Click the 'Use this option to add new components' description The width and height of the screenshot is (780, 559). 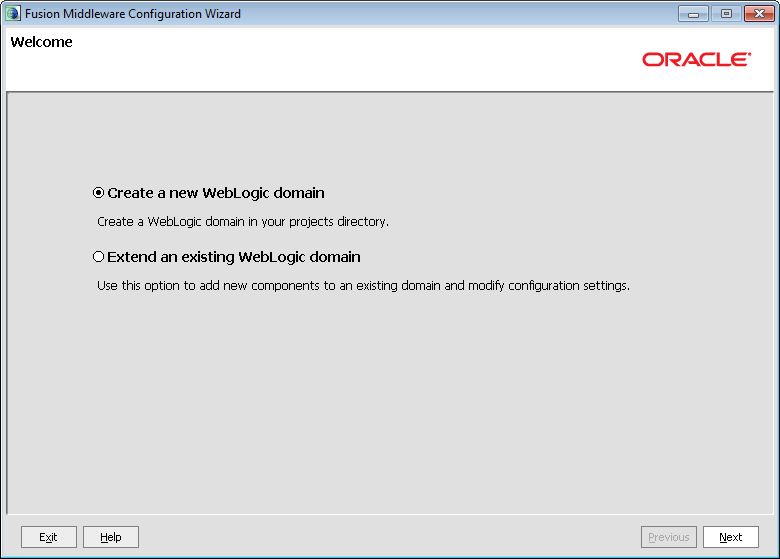click(363, 286)
